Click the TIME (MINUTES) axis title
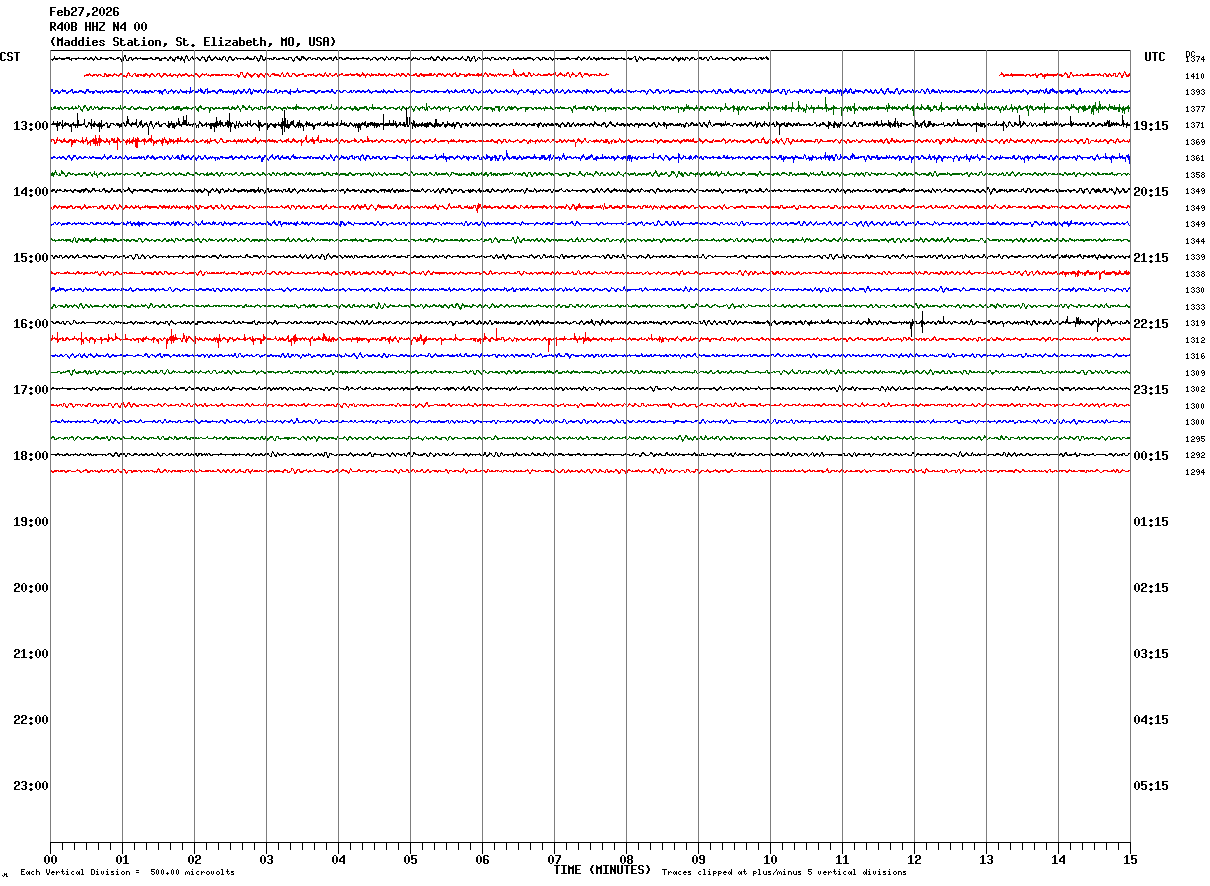The width and height of the screenshot is (1210, 886). [x=602, y=870]
